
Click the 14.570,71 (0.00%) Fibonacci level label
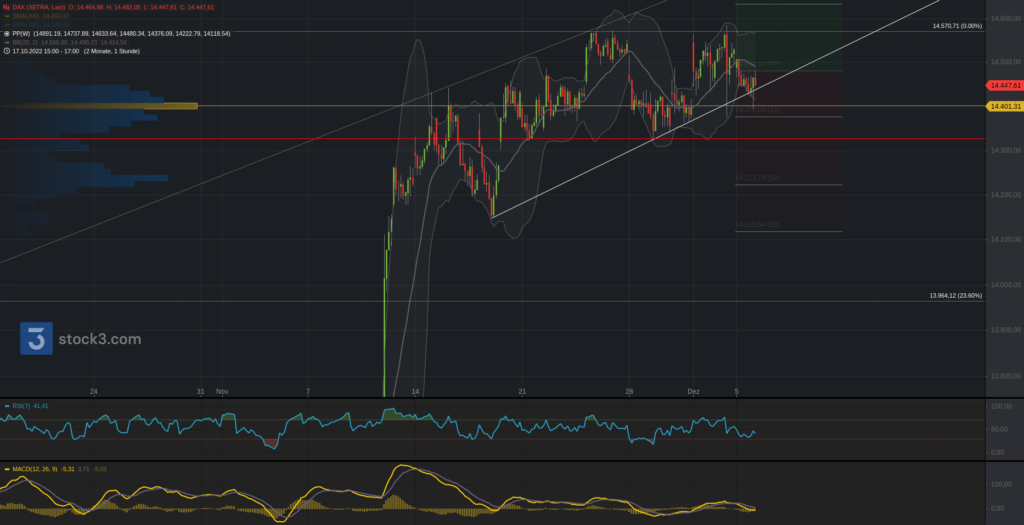[956, 26]
